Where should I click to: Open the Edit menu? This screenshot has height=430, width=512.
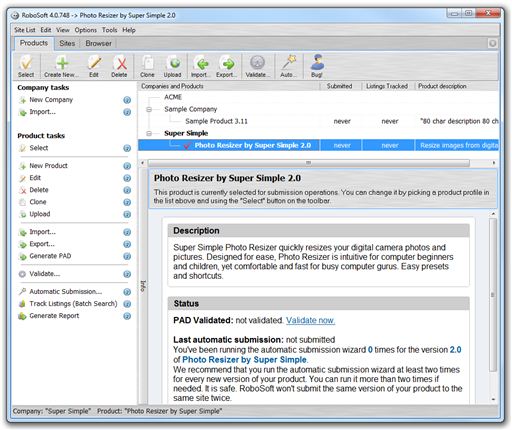point(46,30)
